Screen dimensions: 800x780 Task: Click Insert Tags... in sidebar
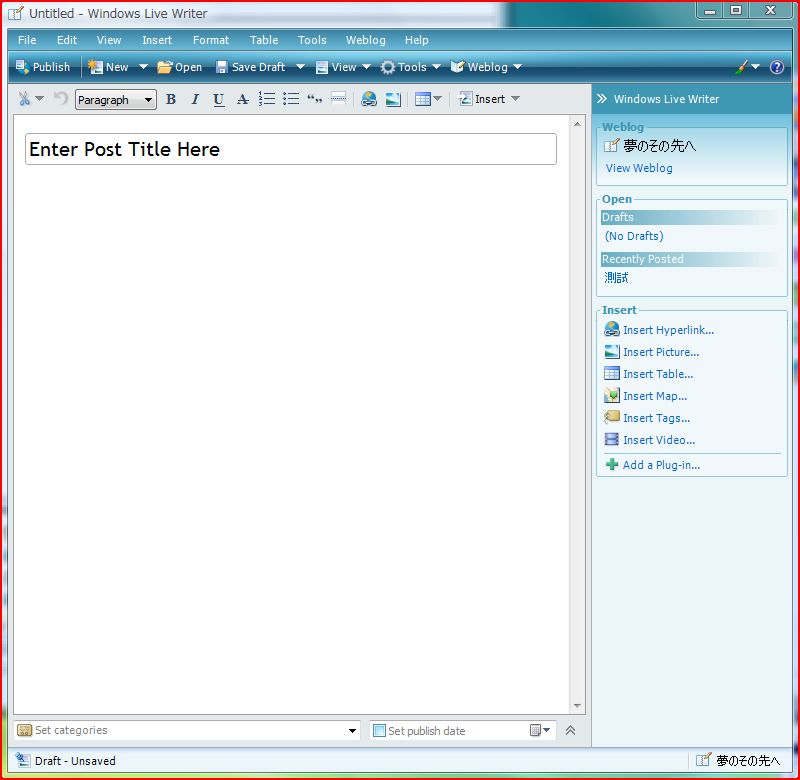(x=657, y=418)
